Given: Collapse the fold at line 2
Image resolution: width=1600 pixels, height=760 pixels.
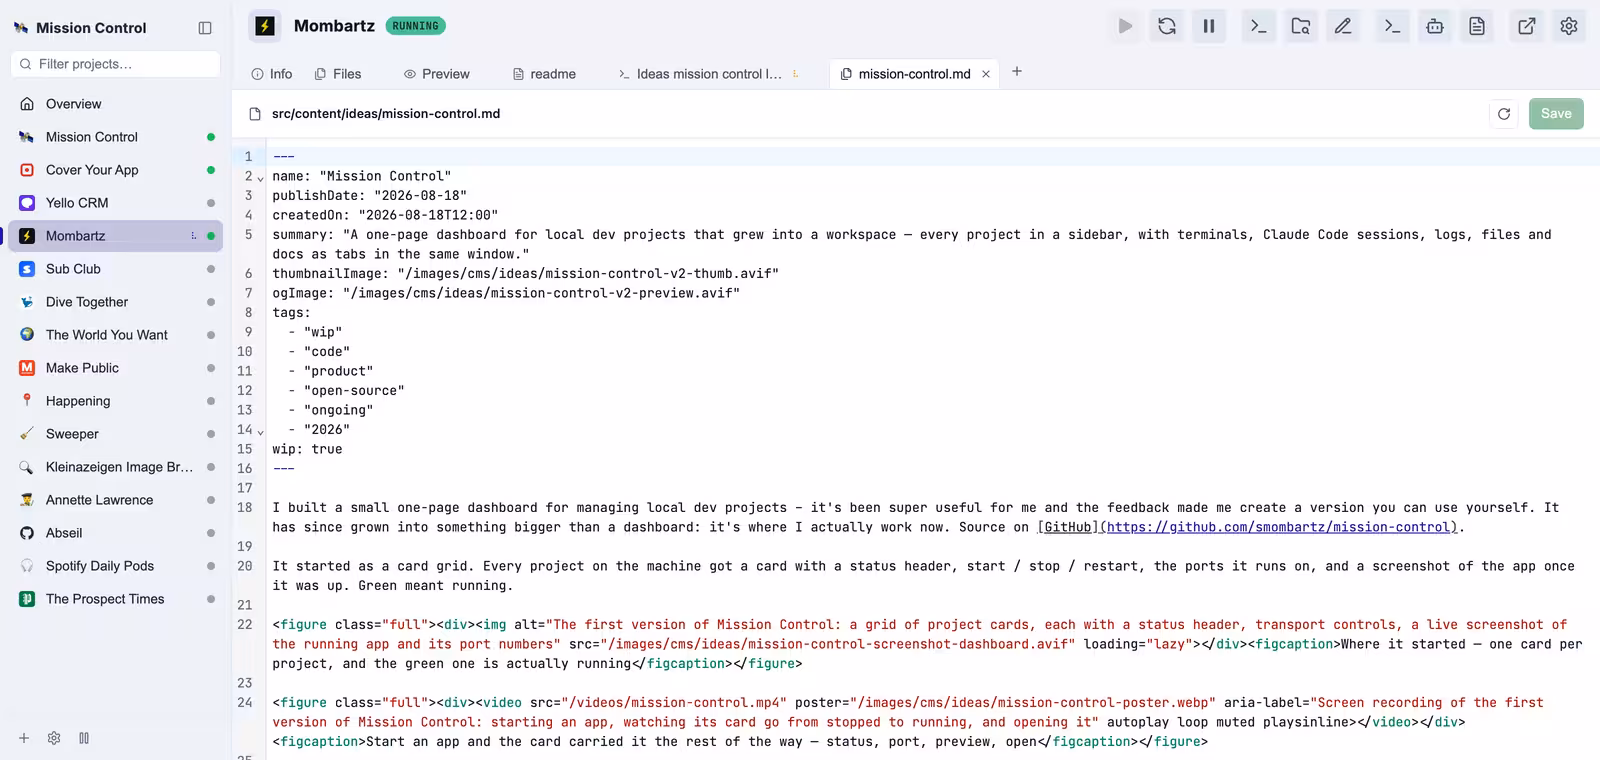Looking at the screenshot, I should (x=260, y=178).
